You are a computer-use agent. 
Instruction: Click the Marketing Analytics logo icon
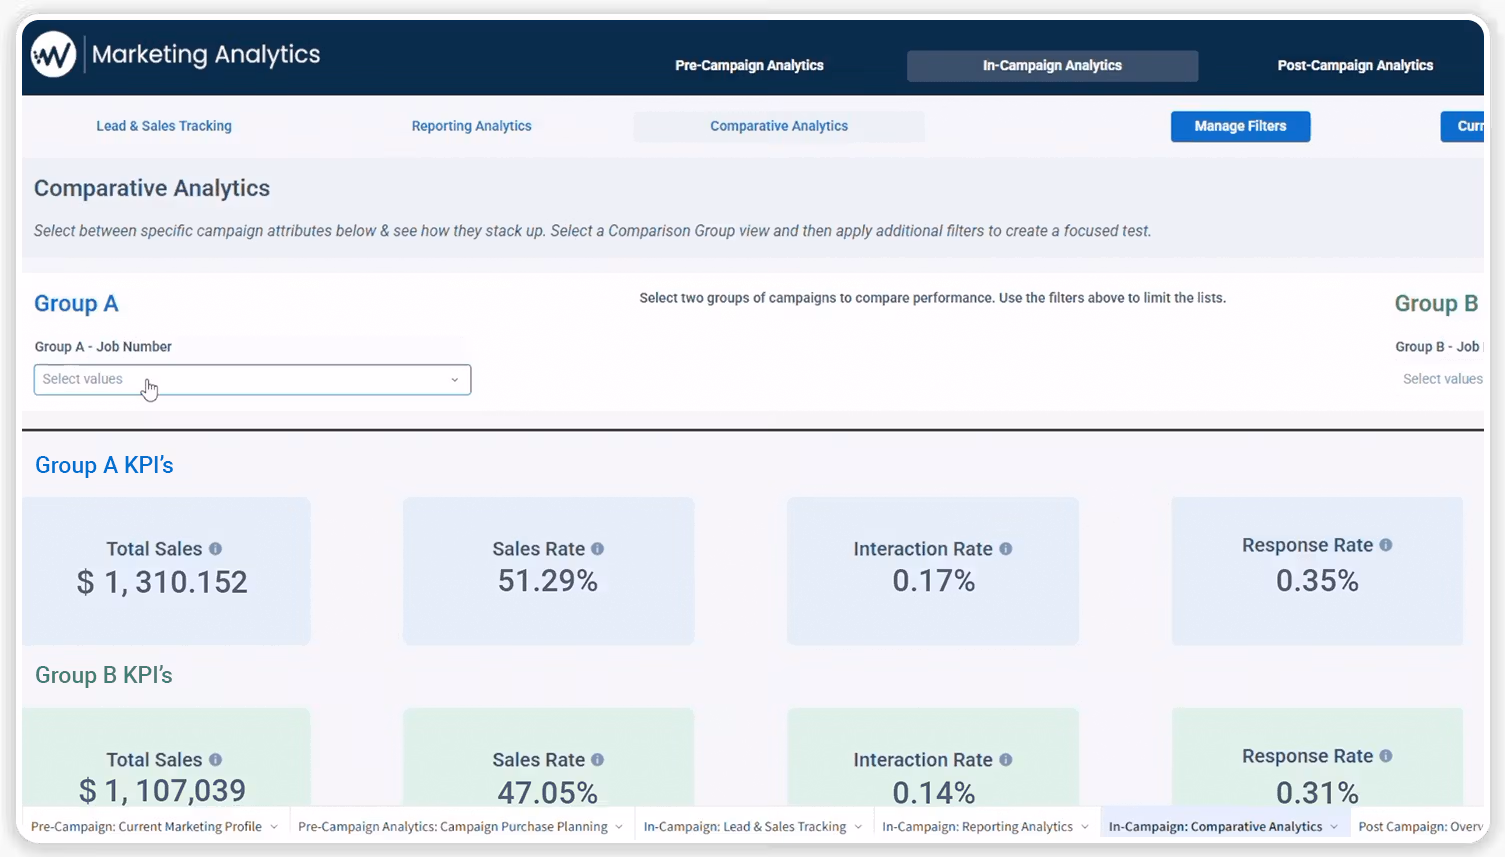click(x=53, y=55)
